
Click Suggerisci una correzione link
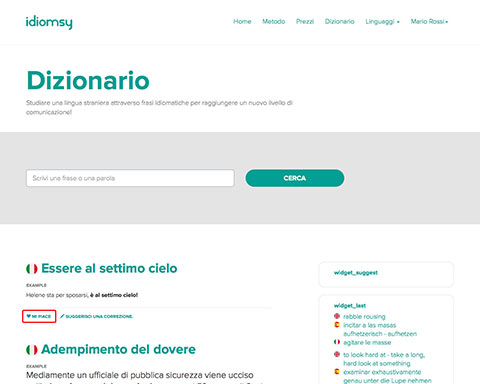coord(96,316)
